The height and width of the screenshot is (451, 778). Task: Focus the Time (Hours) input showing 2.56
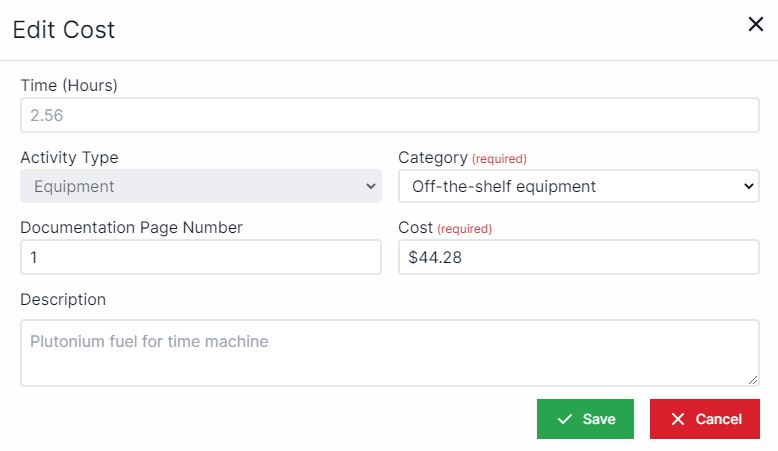pyautogui.click(x=390, y=115)
